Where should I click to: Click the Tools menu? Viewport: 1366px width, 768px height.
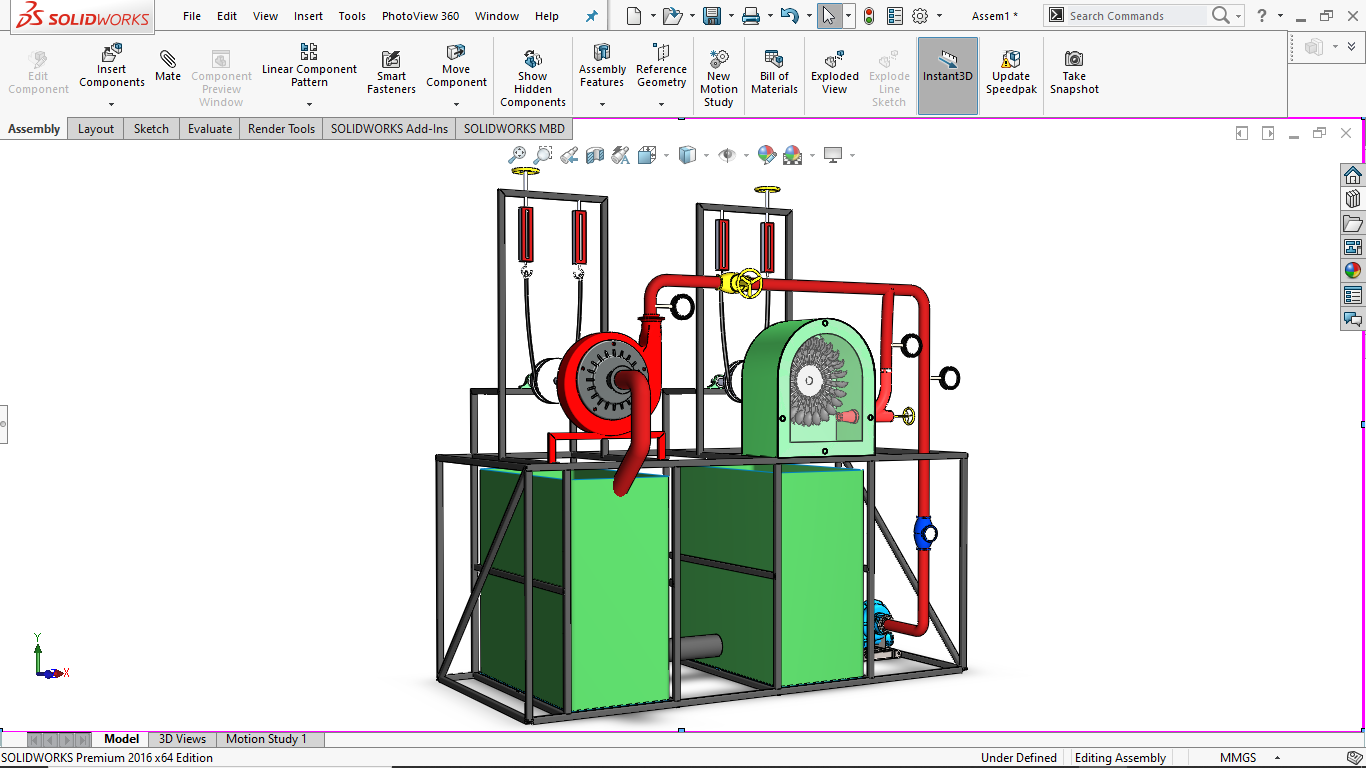[x=352, y=16]
